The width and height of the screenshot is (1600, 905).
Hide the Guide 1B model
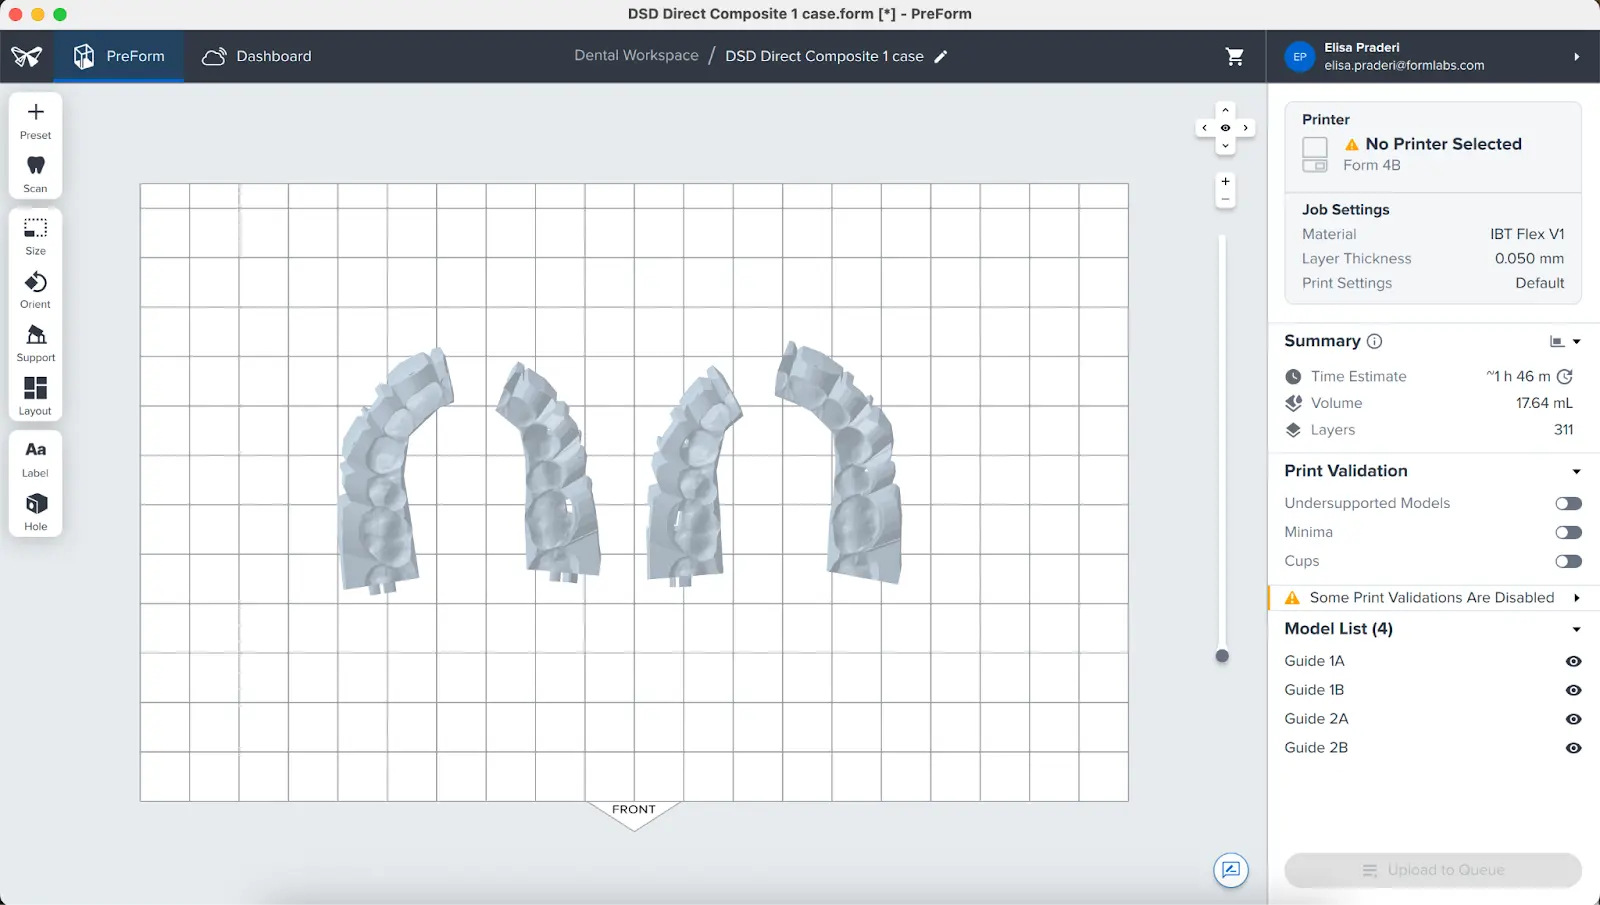pyautogui.click(x=1572, y=690)
